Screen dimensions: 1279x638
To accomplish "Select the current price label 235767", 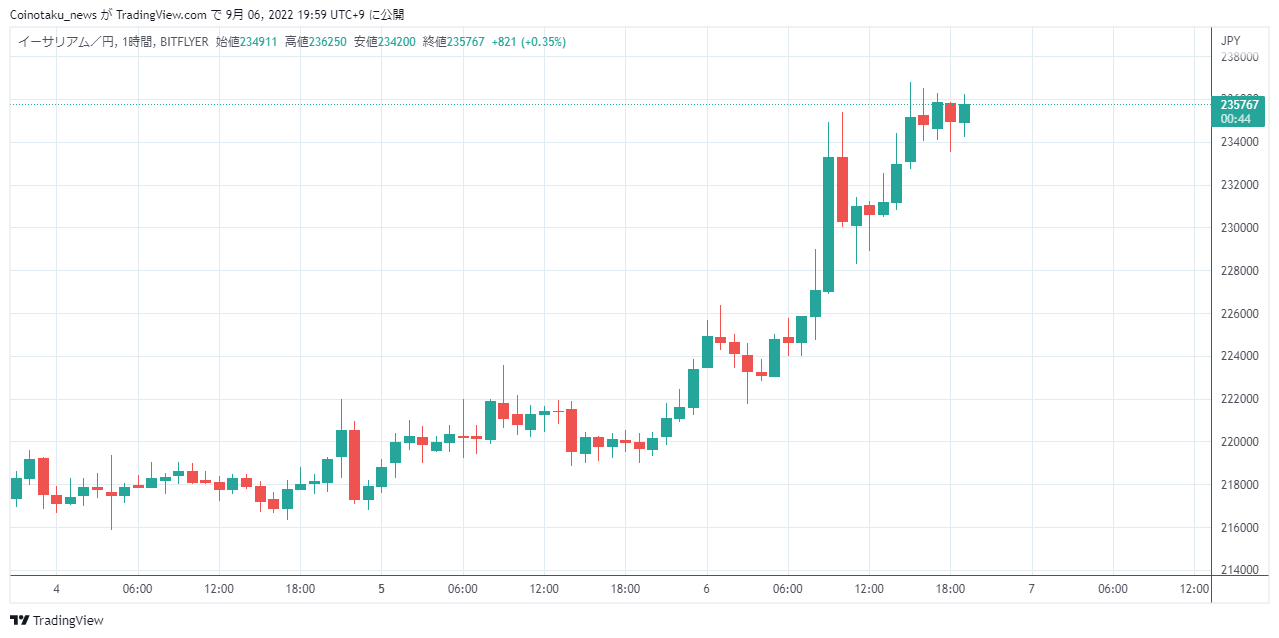I will (1240, 104).
